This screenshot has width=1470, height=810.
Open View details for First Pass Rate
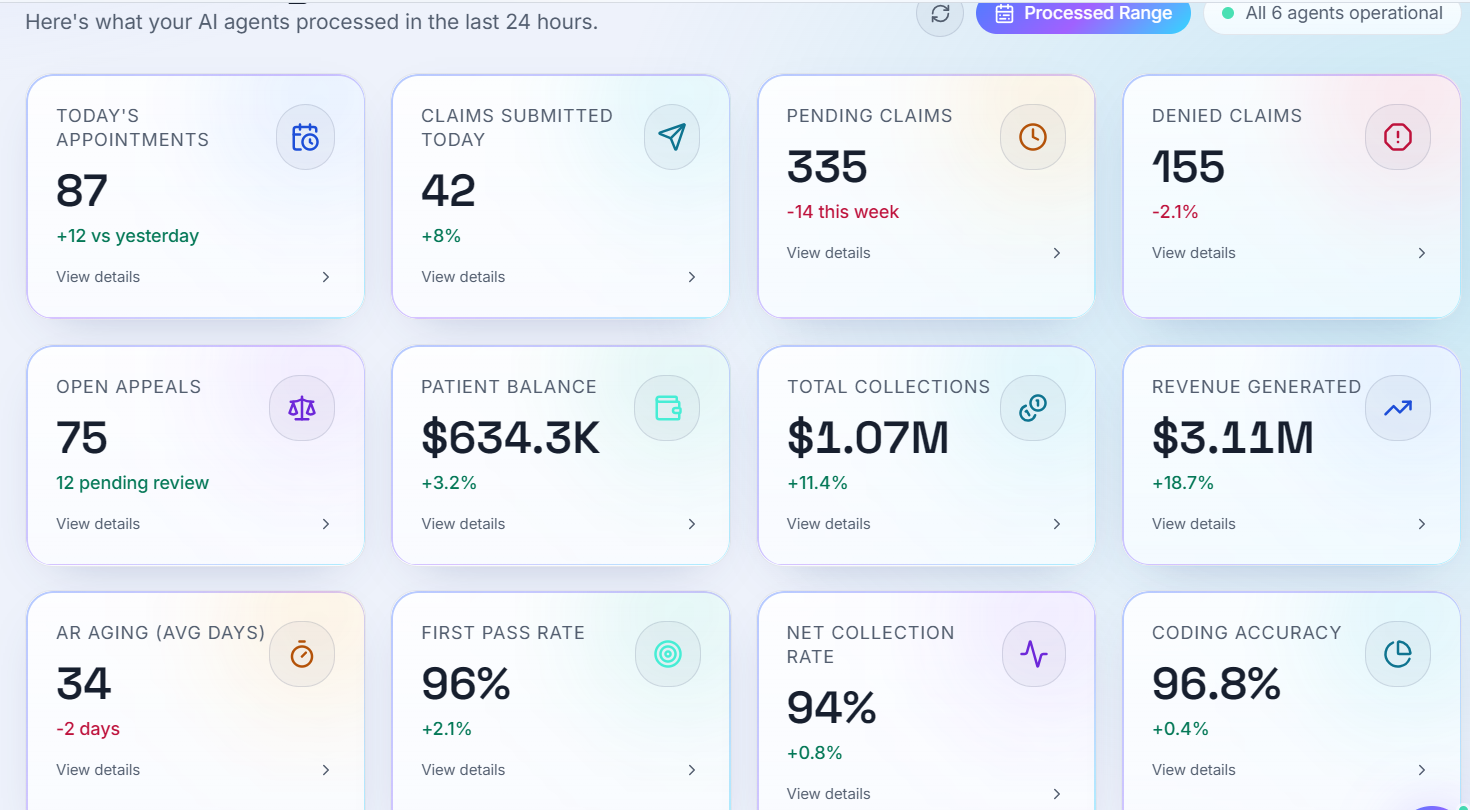point(463,770)
